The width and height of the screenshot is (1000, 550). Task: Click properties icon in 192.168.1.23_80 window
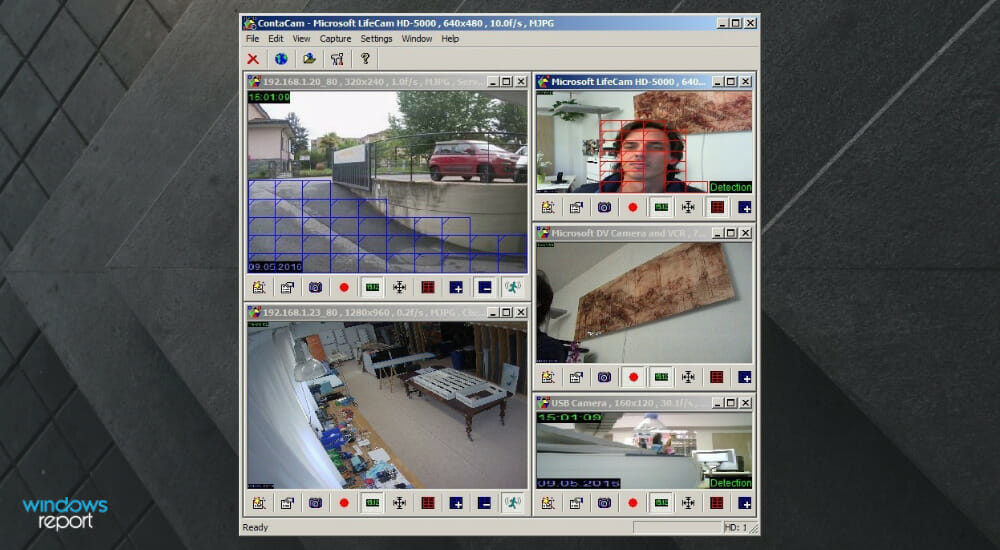pyautogui.click(x=288, y=503)
